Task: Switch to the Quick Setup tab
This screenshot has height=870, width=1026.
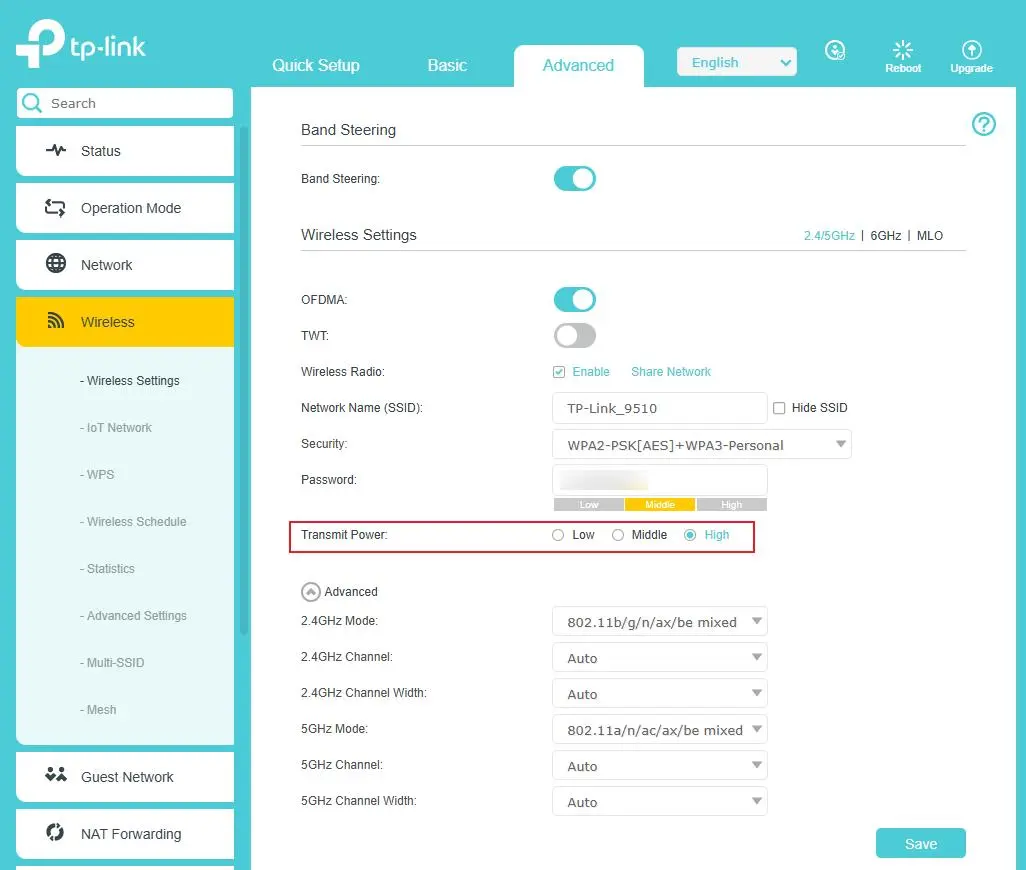Action: pos(316,65)
